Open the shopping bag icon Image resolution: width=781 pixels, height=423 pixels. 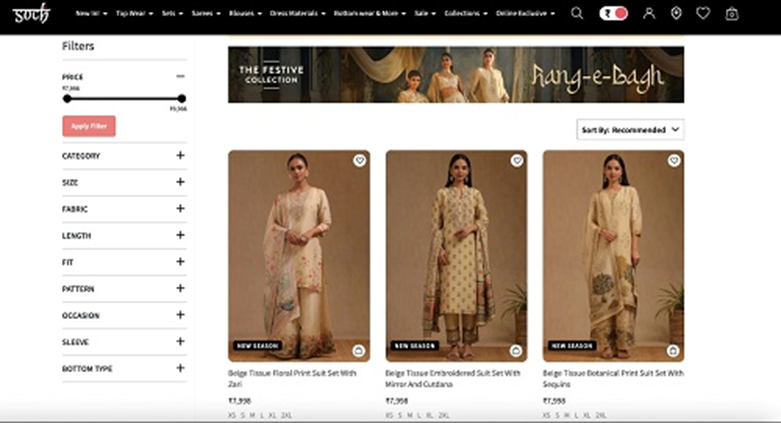732,14
